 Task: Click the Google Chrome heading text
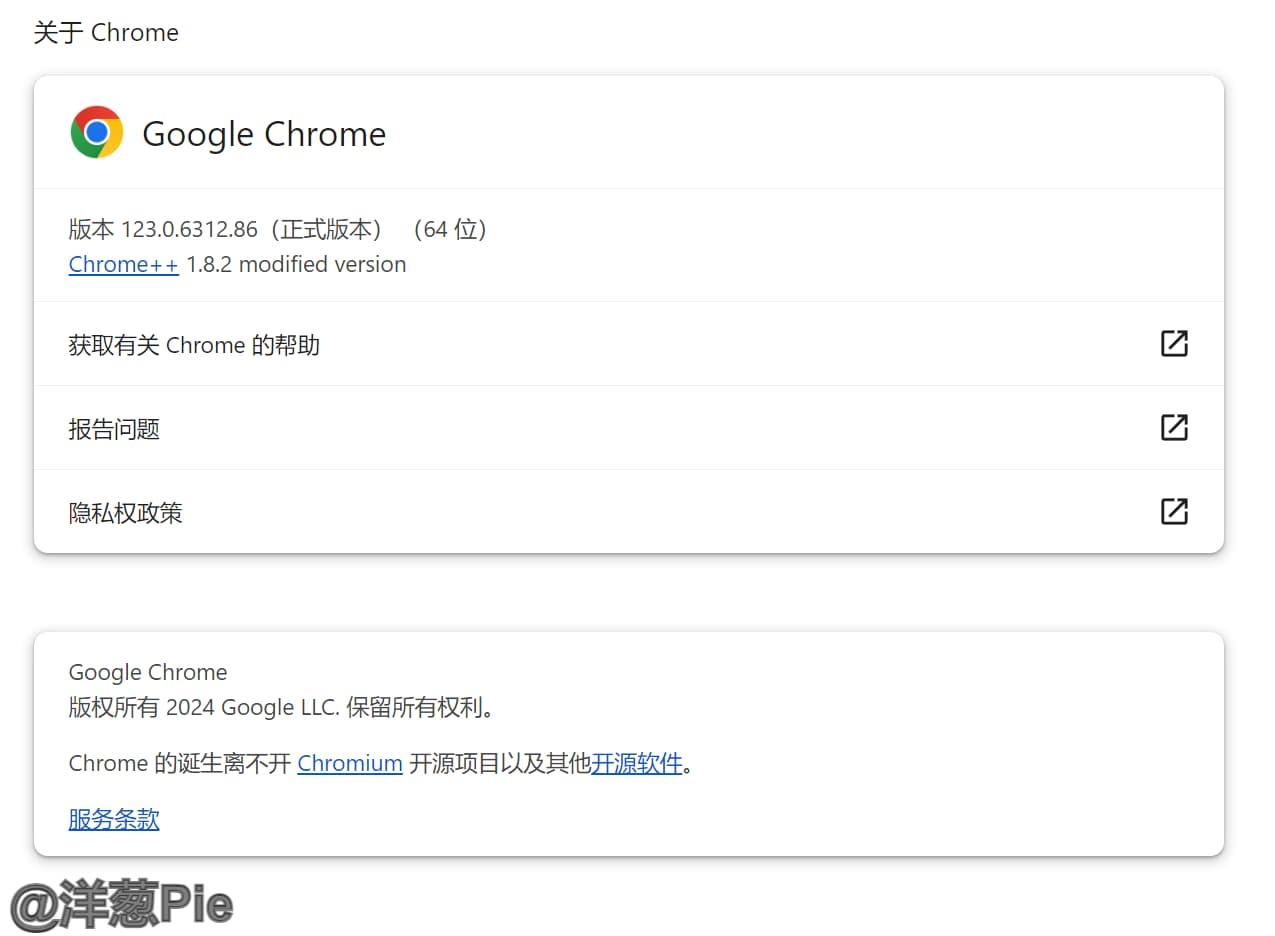pyautogui.click(x=264, y=133)
